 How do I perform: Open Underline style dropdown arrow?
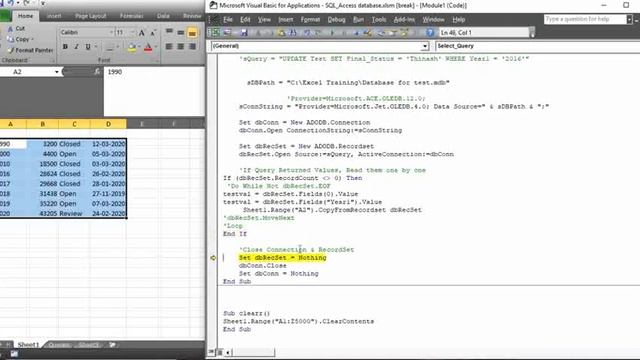pos(96,47)
